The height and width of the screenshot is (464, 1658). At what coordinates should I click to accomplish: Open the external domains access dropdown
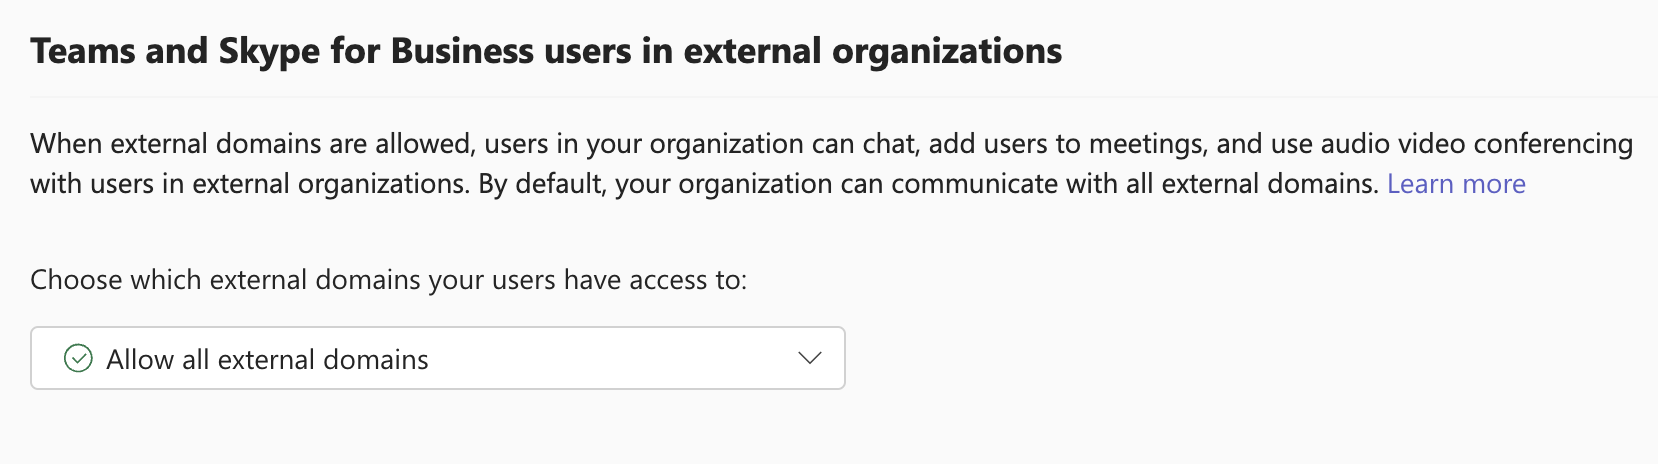[438, 358]
